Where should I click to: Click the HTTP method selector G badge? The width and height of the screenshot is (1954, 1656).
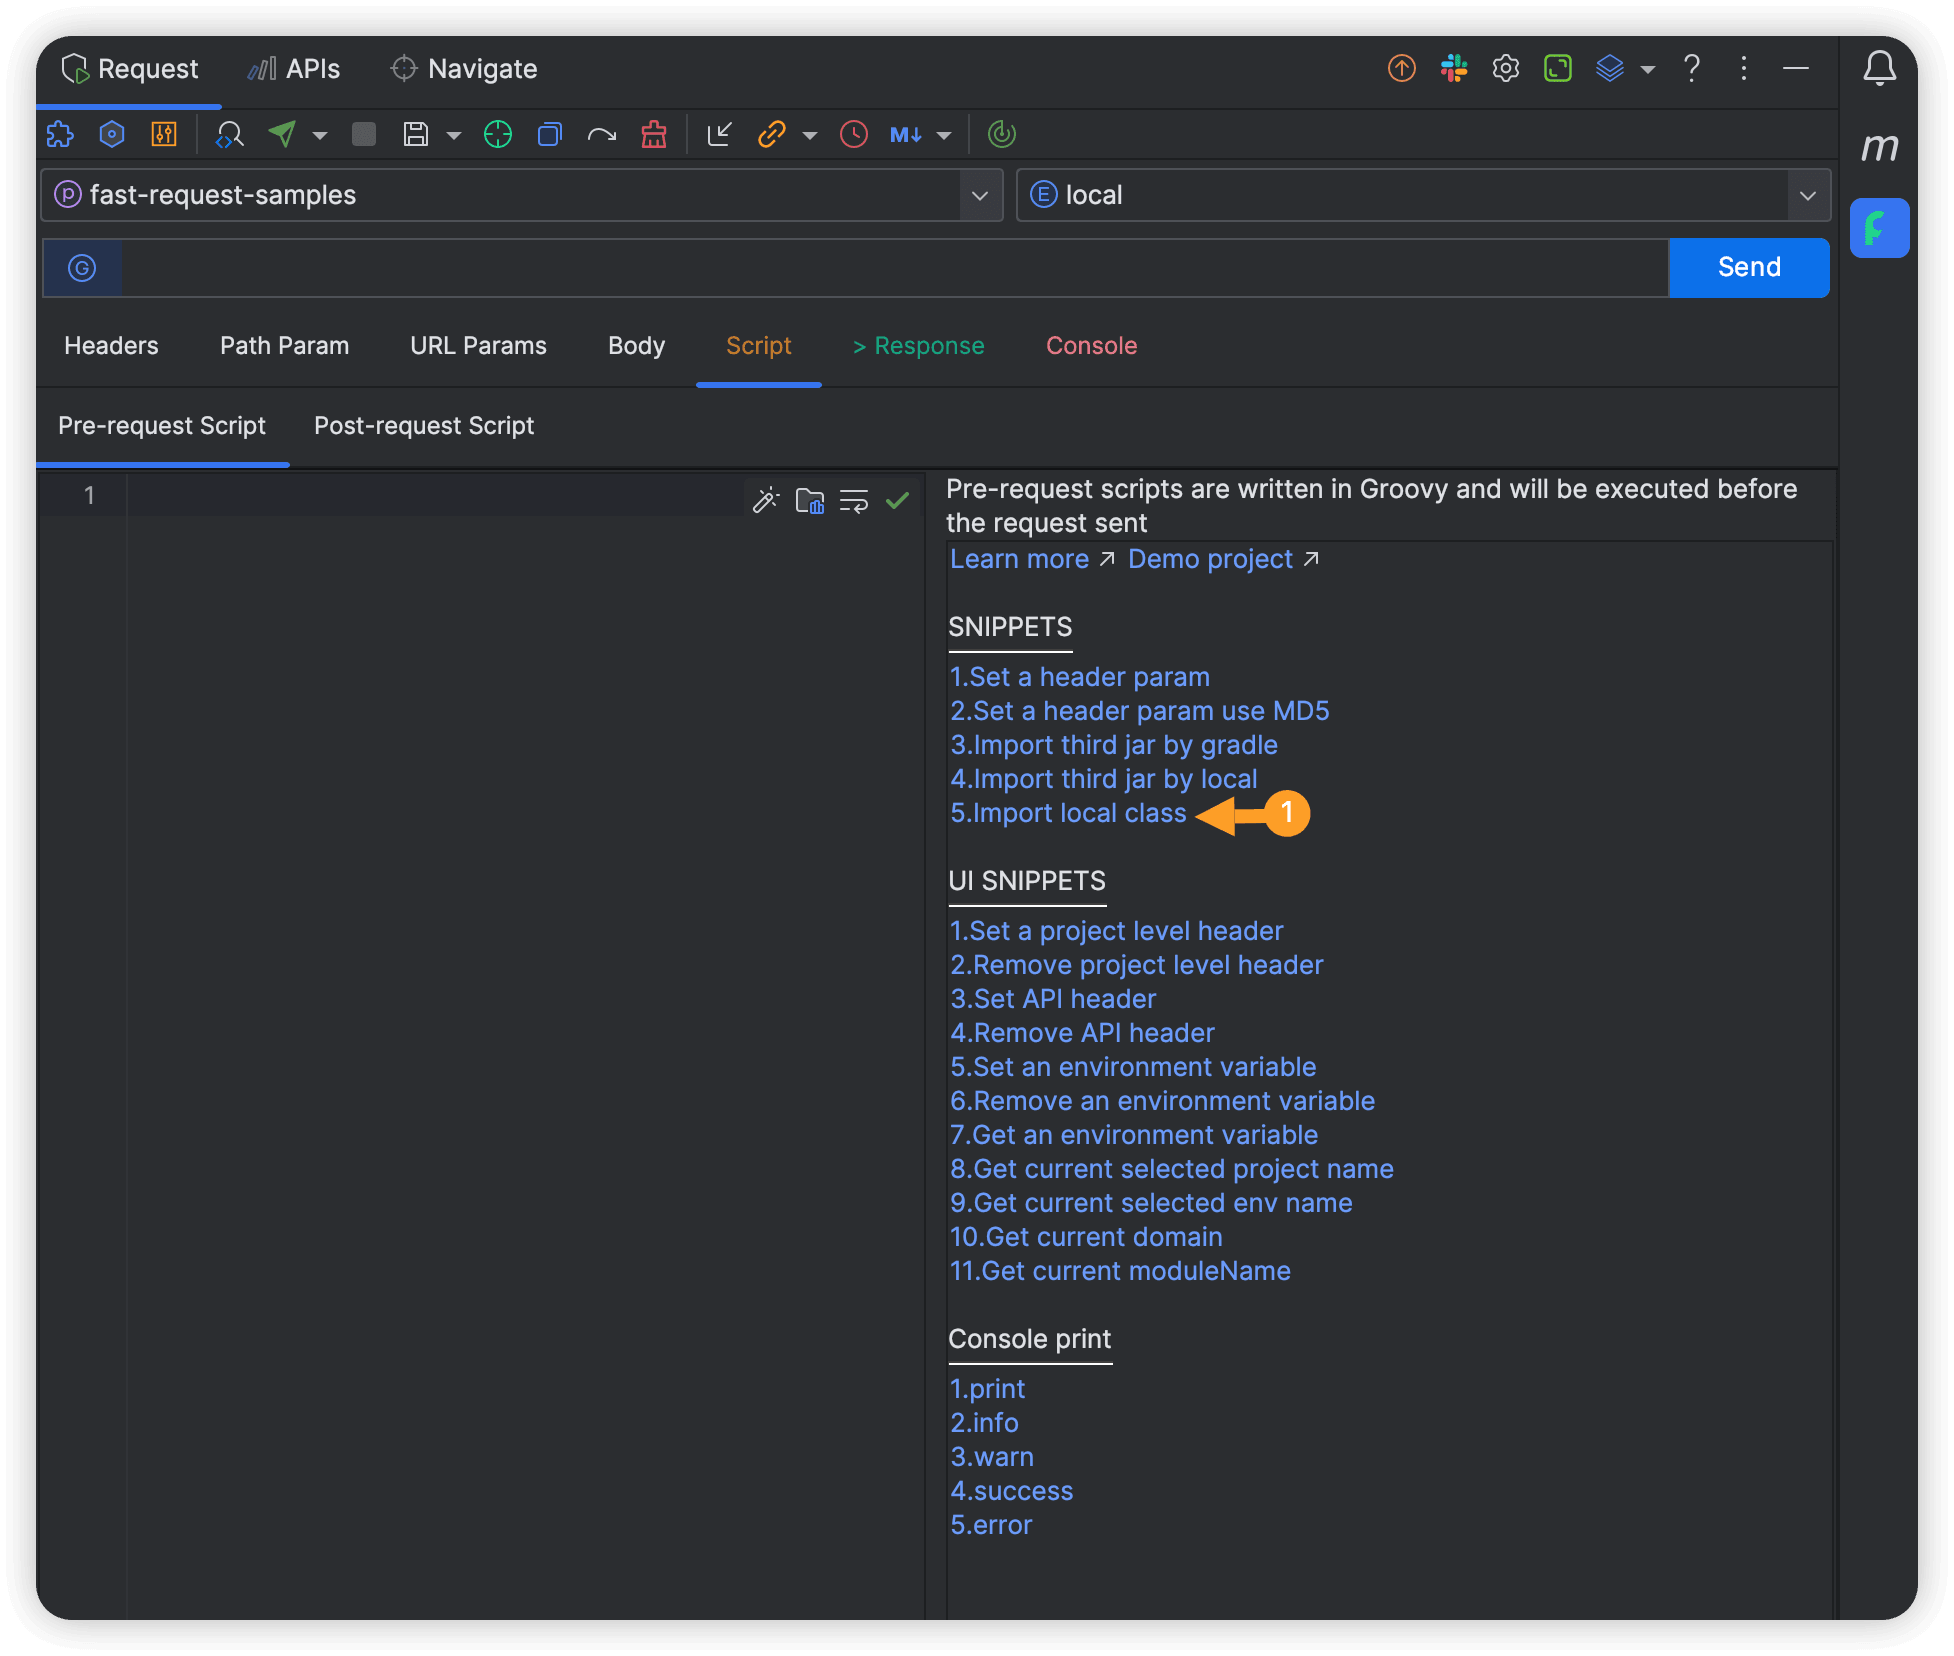click(x=82, y=268)
